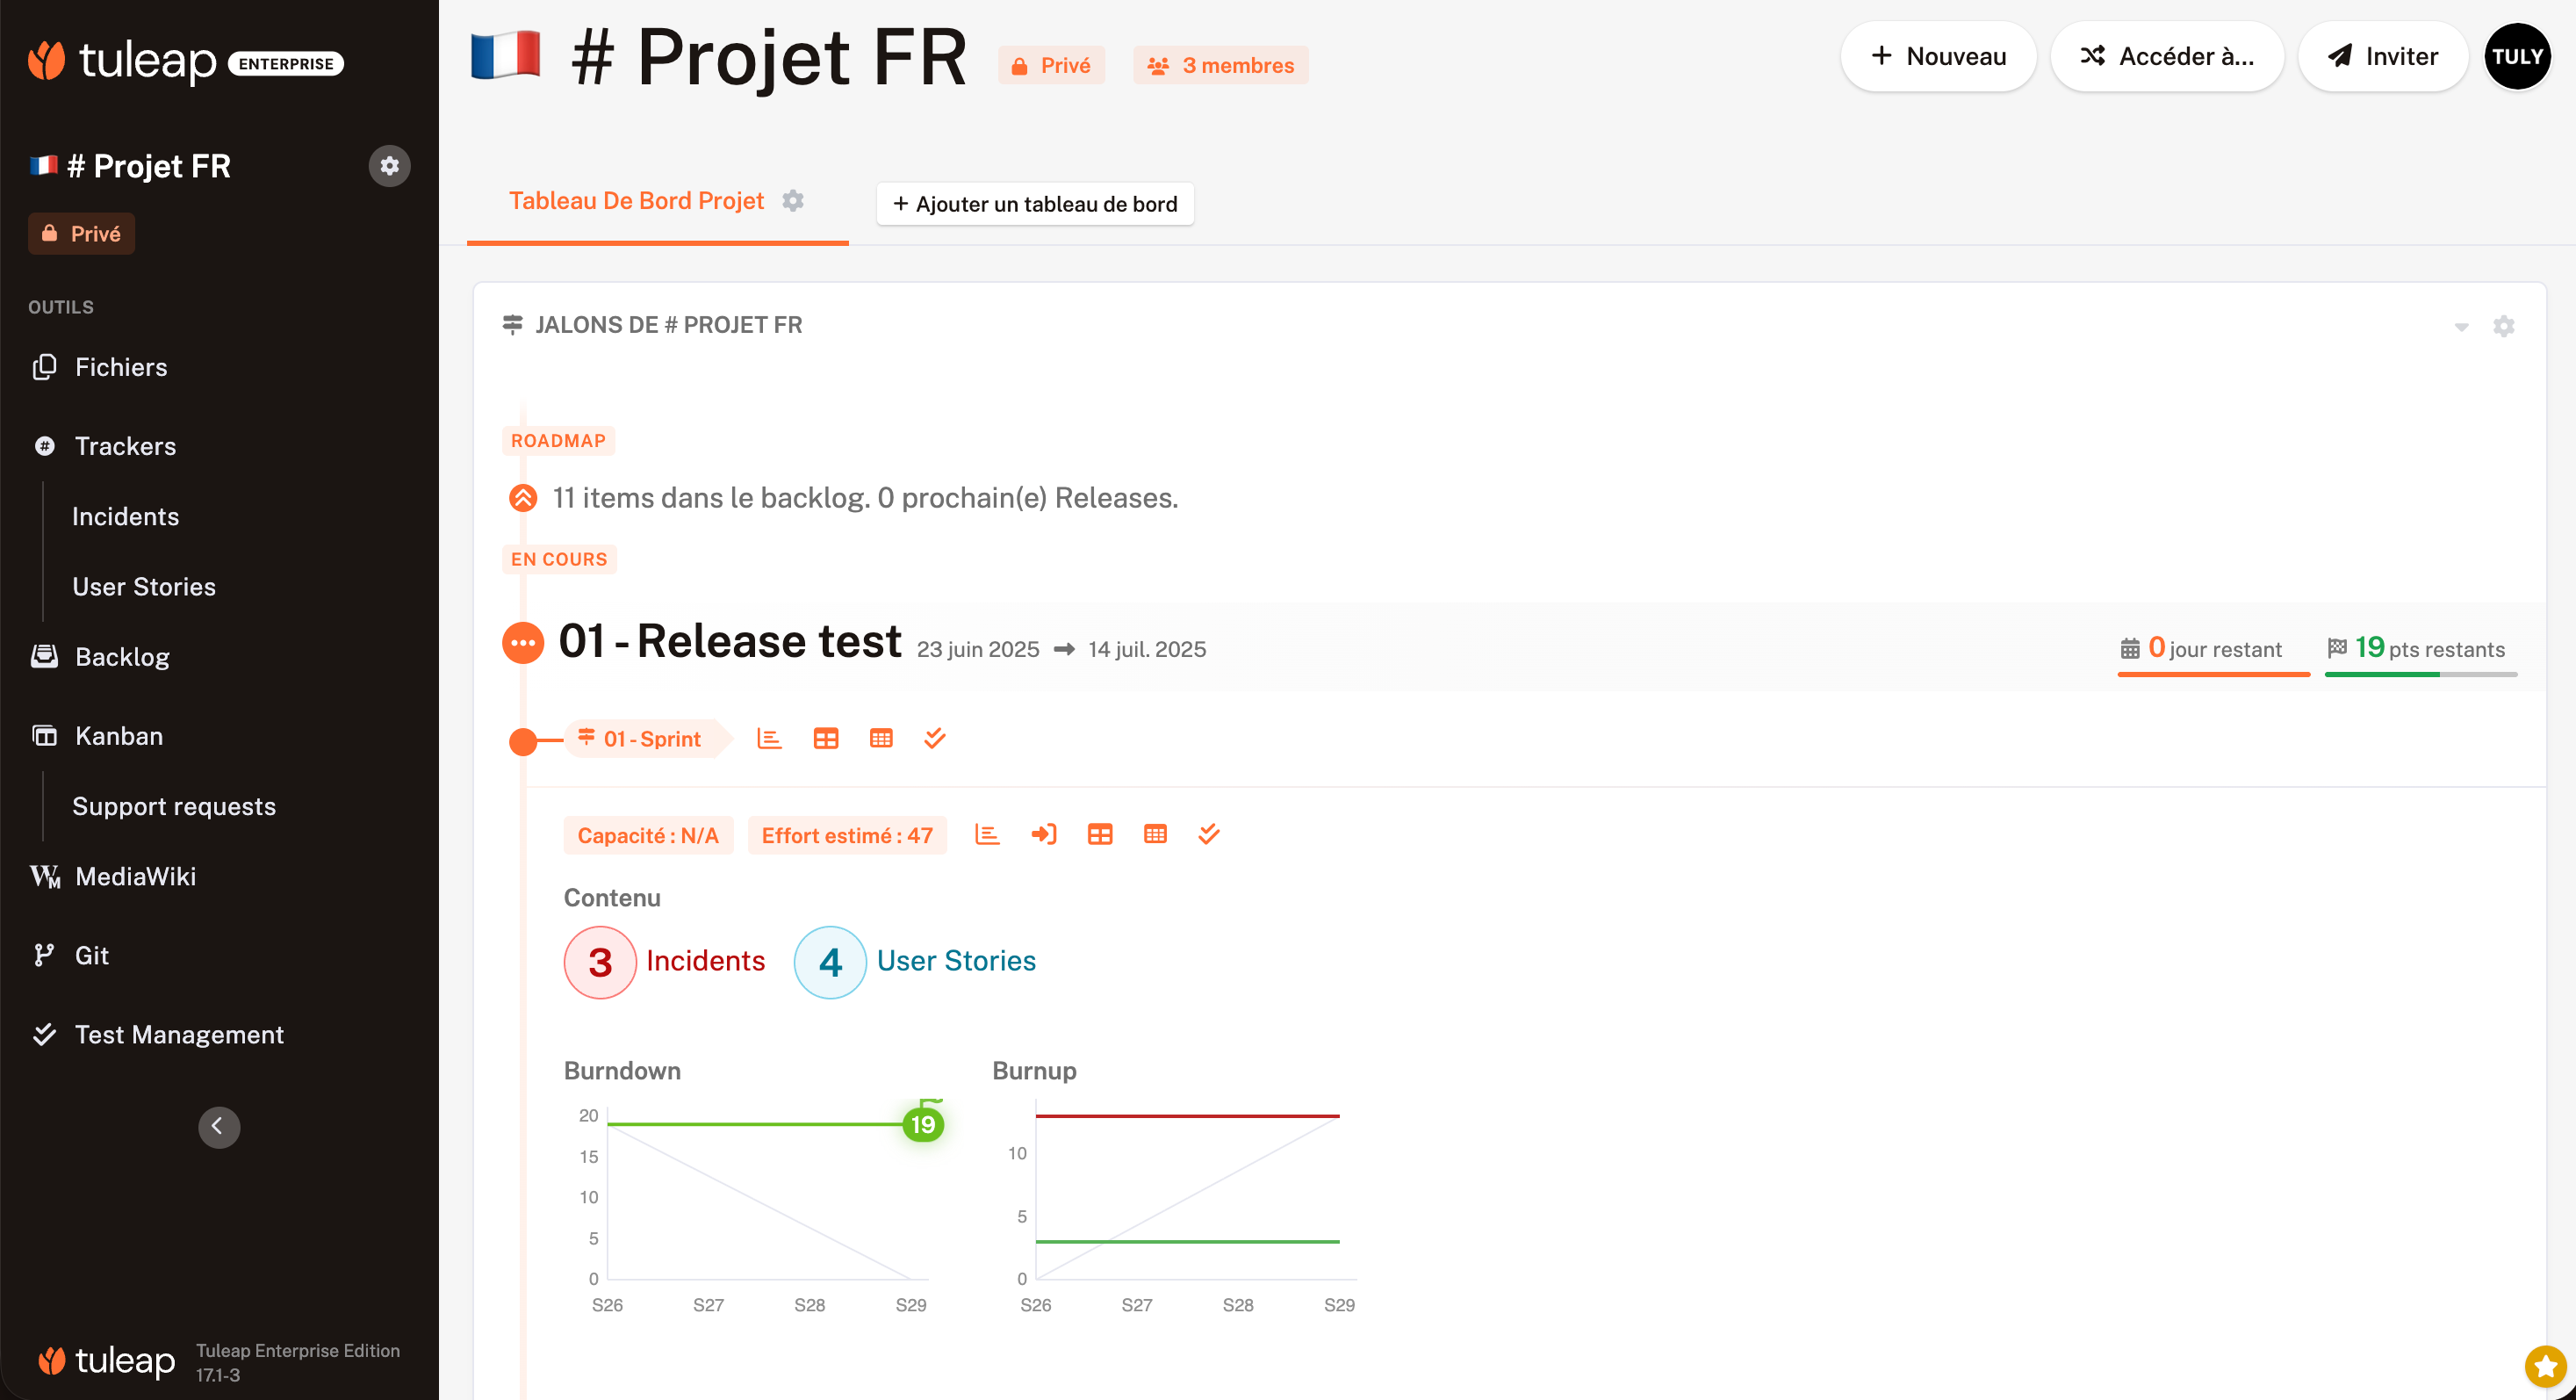
Task: Open sprint test campaign checkmark icon
Action: [x=934, y=739]
